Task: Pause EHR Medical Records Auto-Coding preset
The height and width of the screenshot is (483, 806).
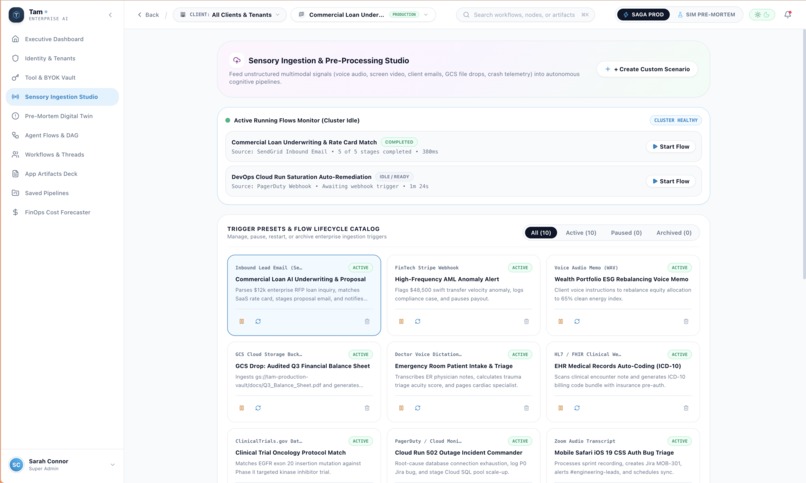Action: [x=560, y=408]
